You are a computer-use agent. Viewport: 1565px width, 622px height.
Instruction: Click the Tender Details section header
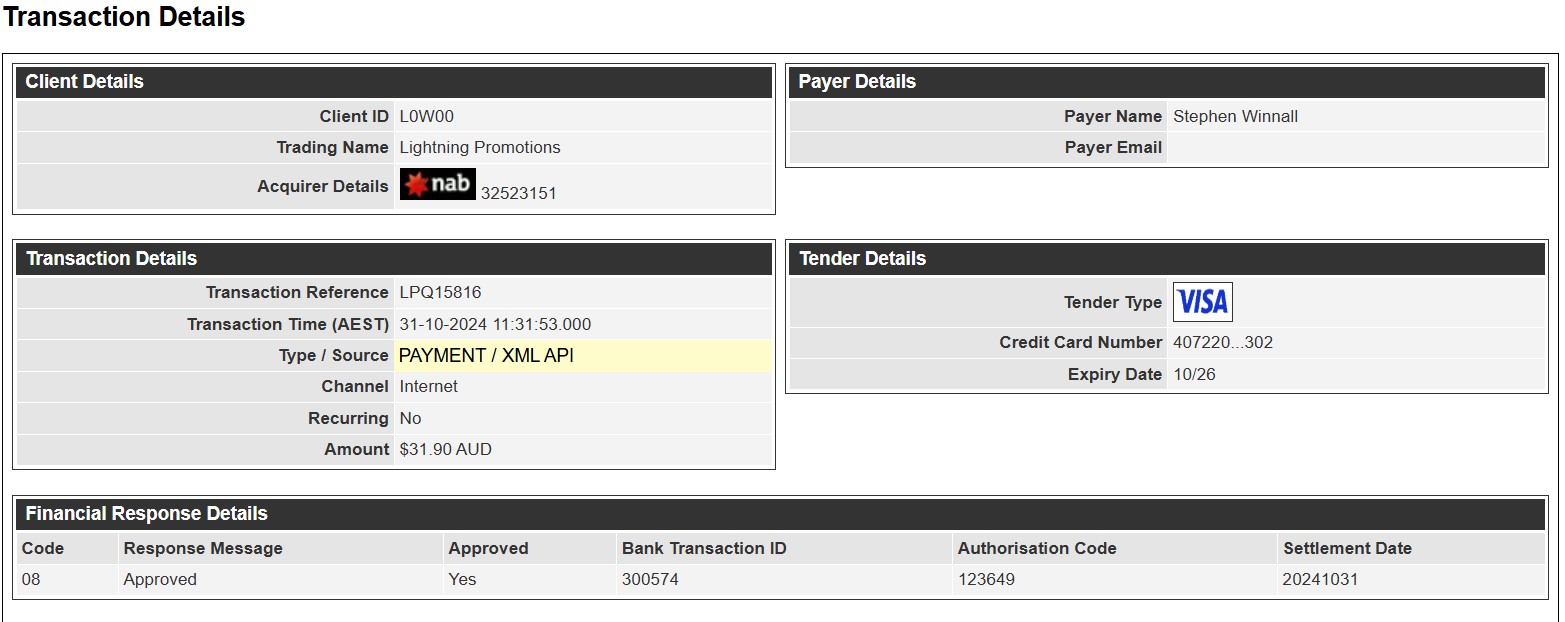pyautogui.click(x=1167, y=258)
